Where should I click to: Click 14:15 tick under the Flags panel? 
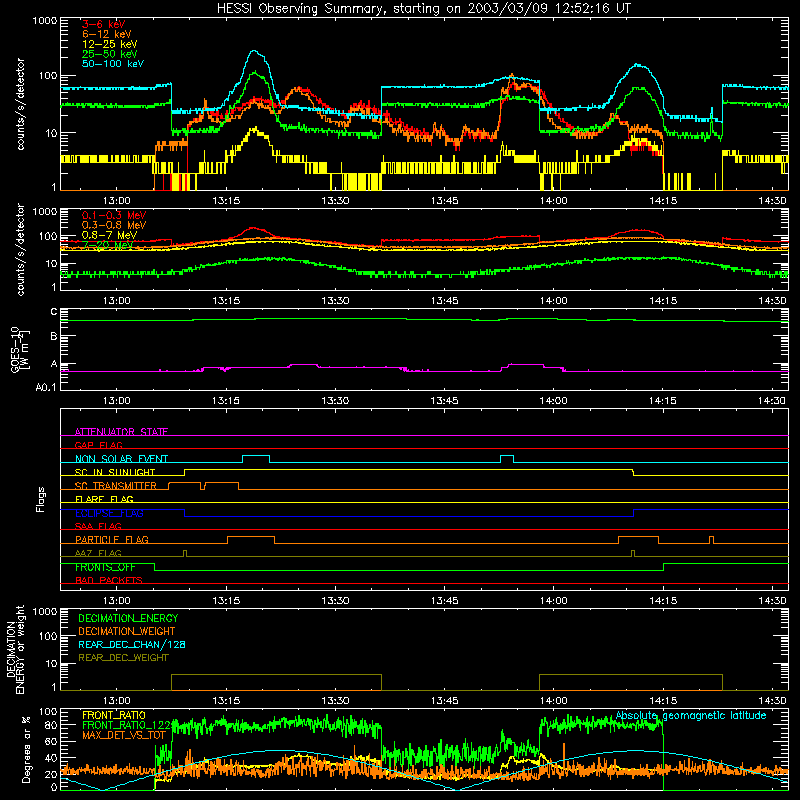(x=663, y=601)
